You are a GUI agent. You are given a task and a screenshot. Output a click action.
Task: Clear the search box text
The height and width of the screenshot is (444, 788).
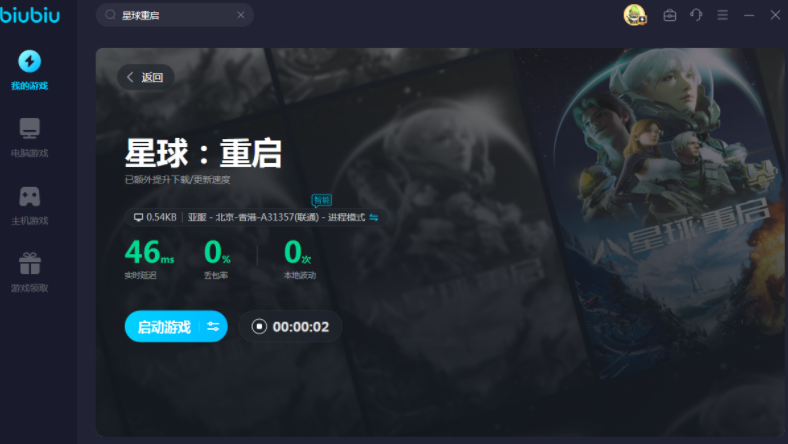240,16
